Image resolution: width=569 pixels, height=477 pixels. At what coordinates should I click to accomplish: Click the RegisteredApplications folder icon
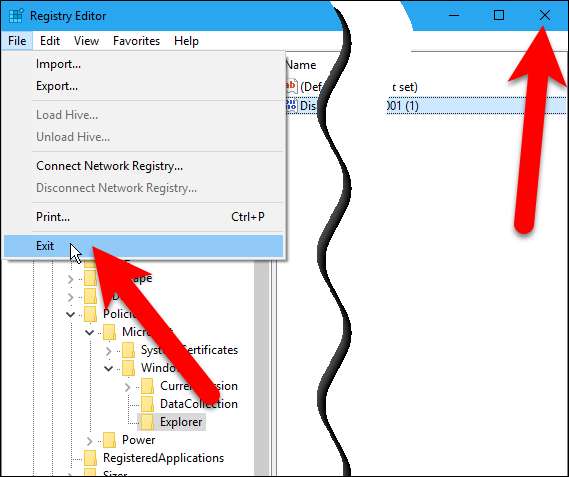[90, 458]
